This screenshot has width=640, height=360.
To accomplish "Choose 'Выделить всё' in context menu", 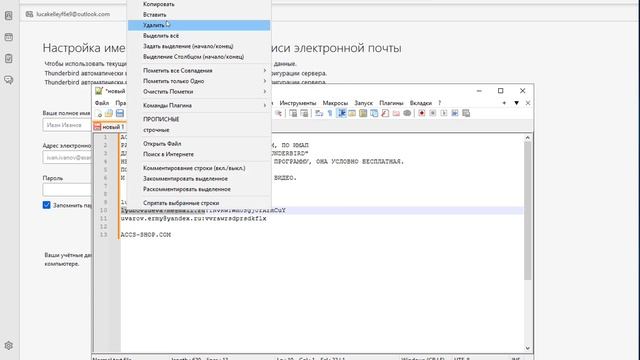I will click(199, 36).
